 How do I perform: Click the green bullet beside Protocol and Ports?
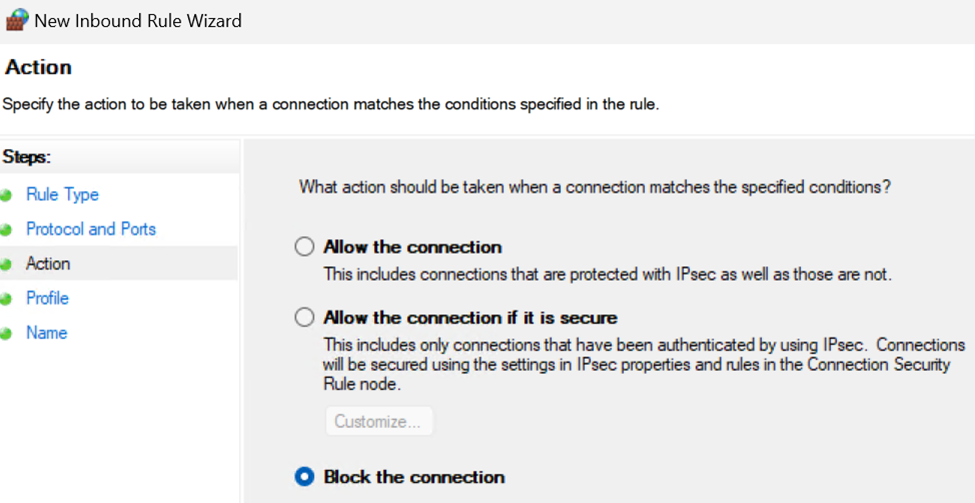[6, 230]
